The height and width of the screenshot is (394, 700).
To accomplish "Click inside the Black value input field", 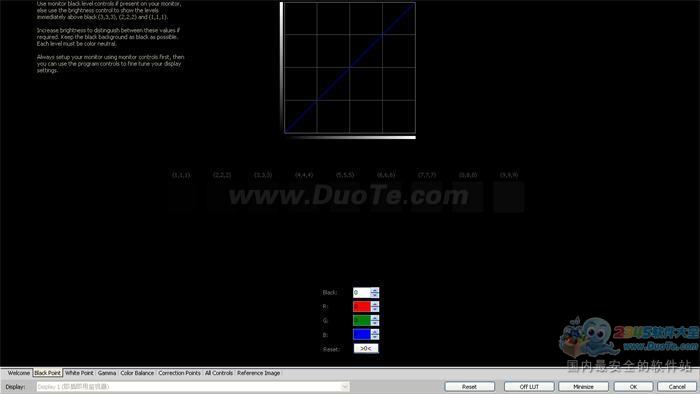I will pos(362,293).
